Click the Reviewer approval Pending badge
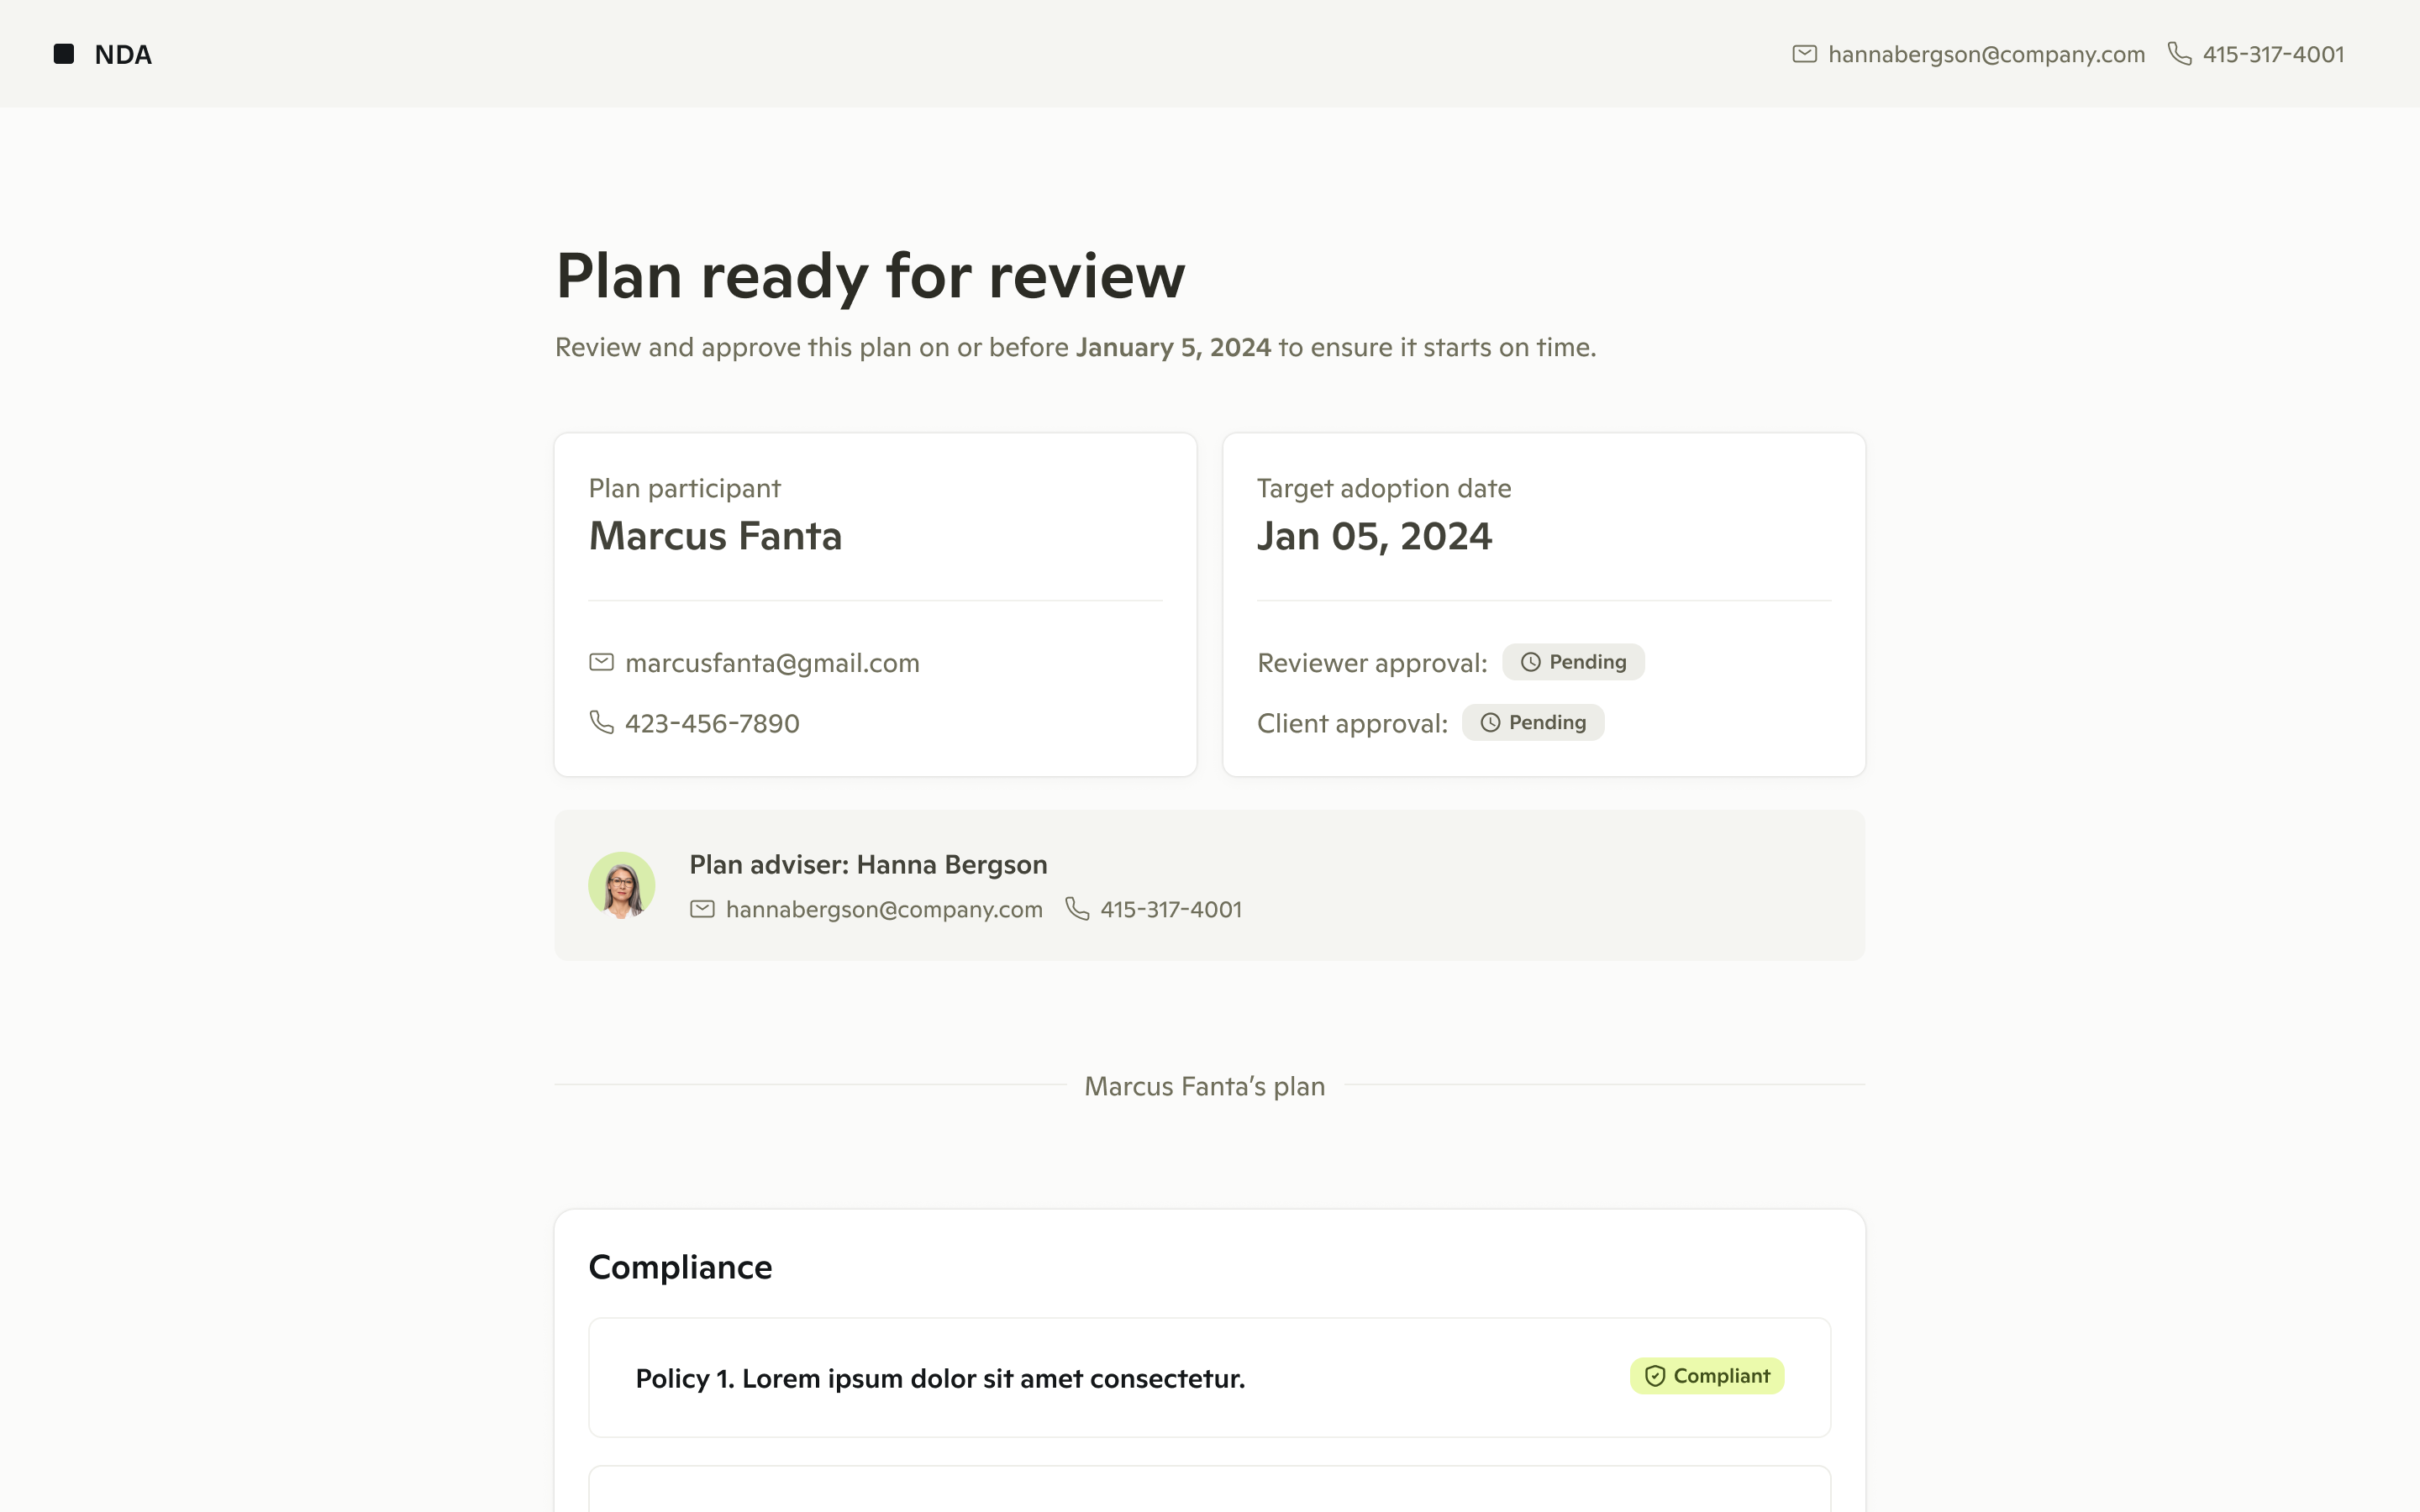This screenshot has height=1512, width=2420. click(1573, 662)
